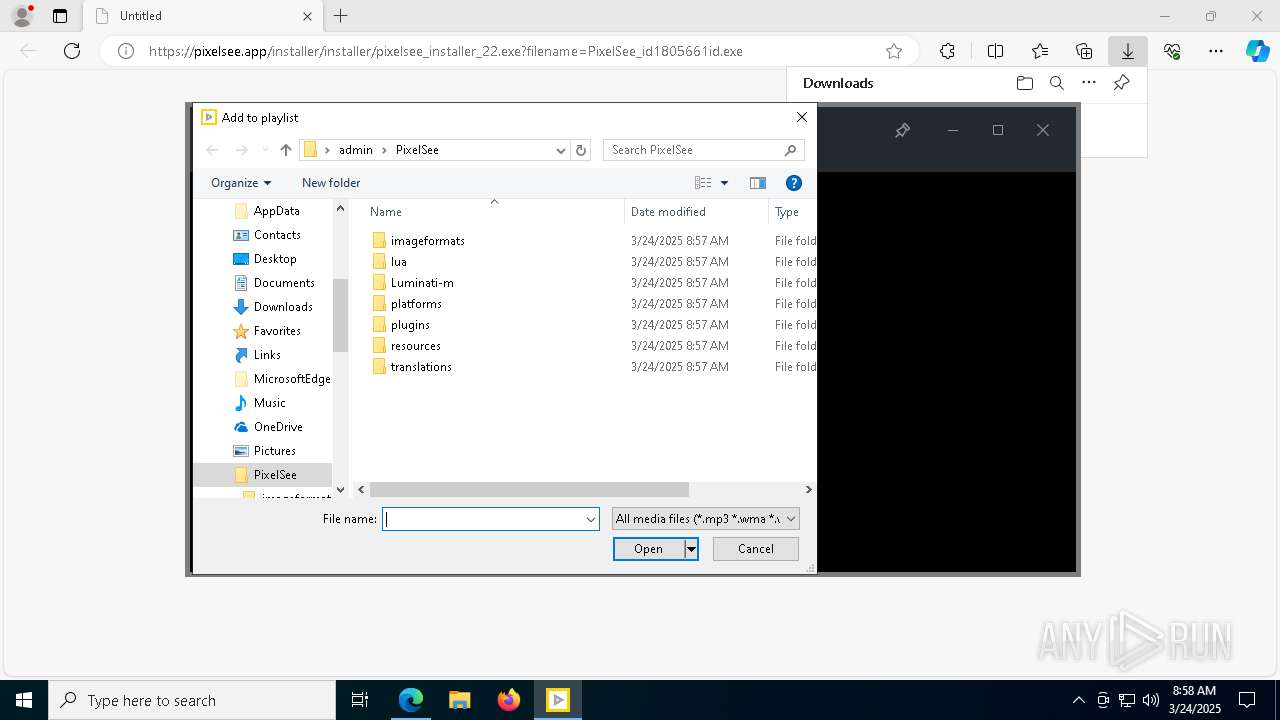Select Music in the navigation tree

270,403
